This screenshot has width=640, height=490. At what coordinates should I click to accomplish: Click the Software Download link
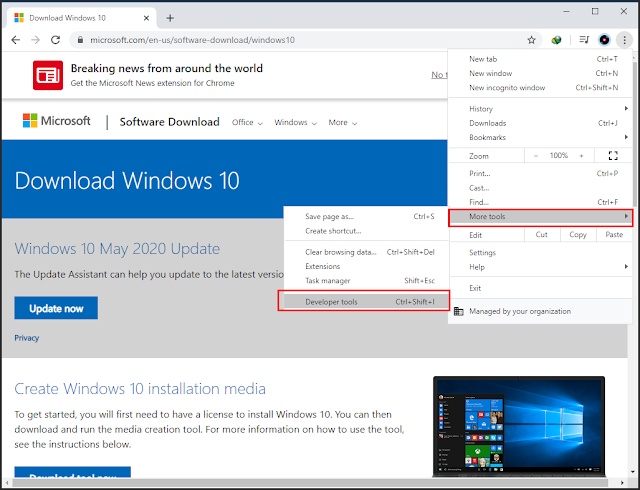pyautogui.click(x=169, y=122)
